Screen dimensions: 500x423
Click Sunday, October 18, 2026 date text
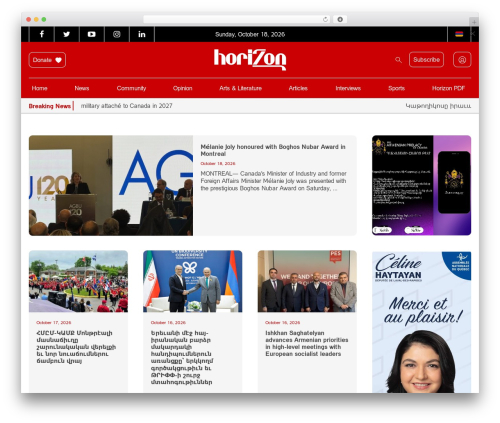click(x=250, y=34)
